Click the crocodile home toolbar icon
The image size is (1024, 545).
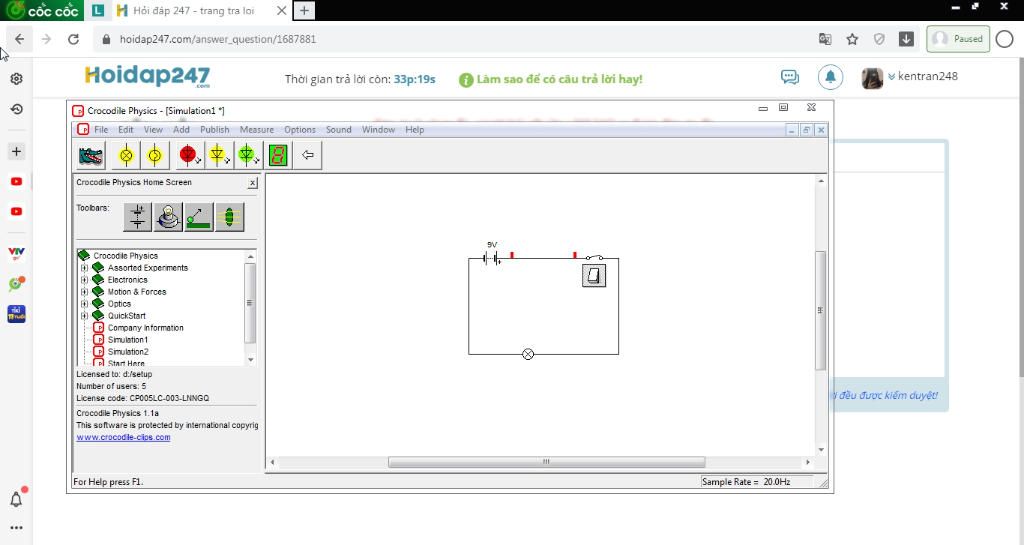[x=91, y=155]
